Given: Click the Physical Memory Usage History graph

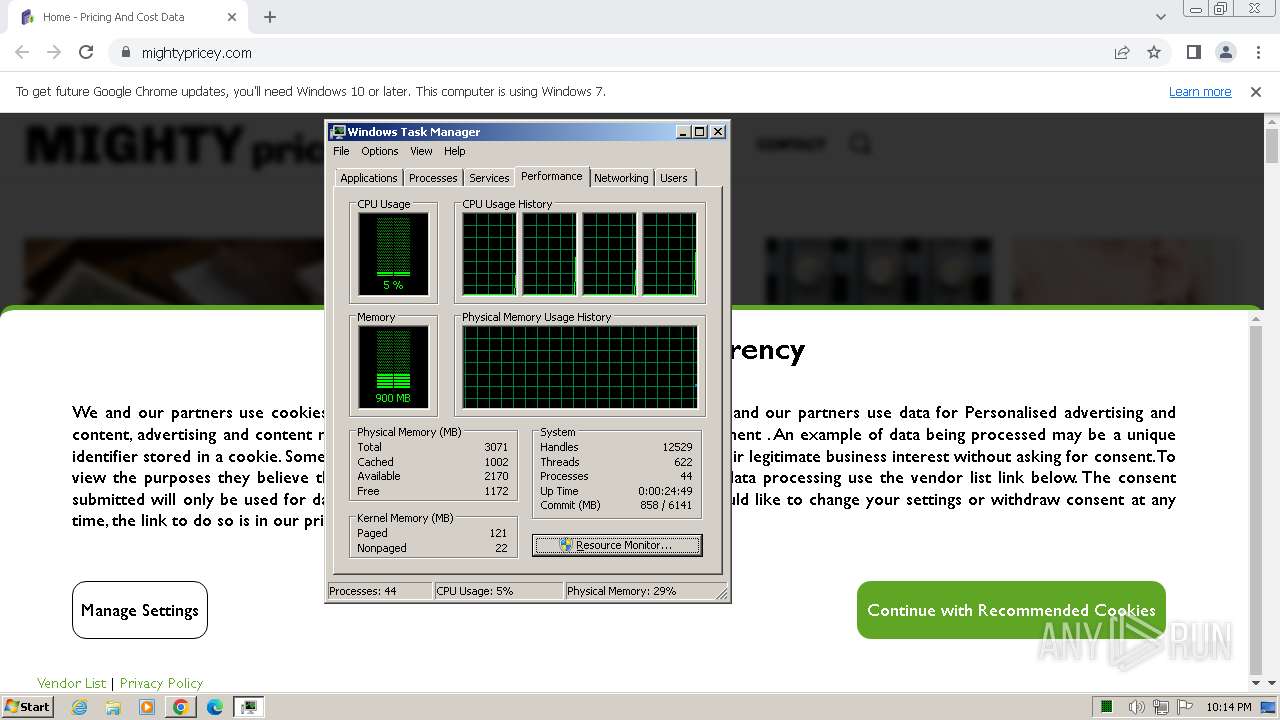Looking at the screenshot, I should point(580,367).
